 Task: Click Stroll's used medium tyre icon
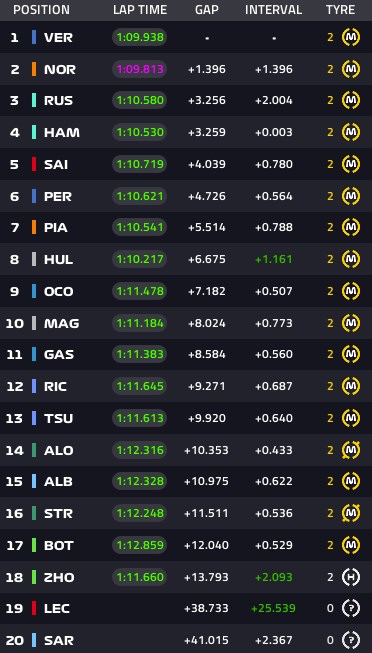[351, 513]
